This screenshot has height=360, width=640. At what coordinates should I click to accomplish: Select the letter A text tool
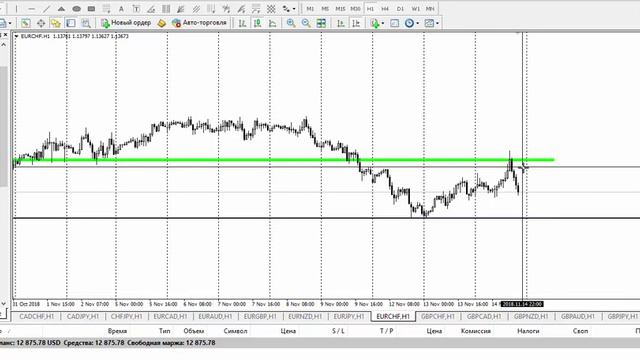[x=121, y=9]
